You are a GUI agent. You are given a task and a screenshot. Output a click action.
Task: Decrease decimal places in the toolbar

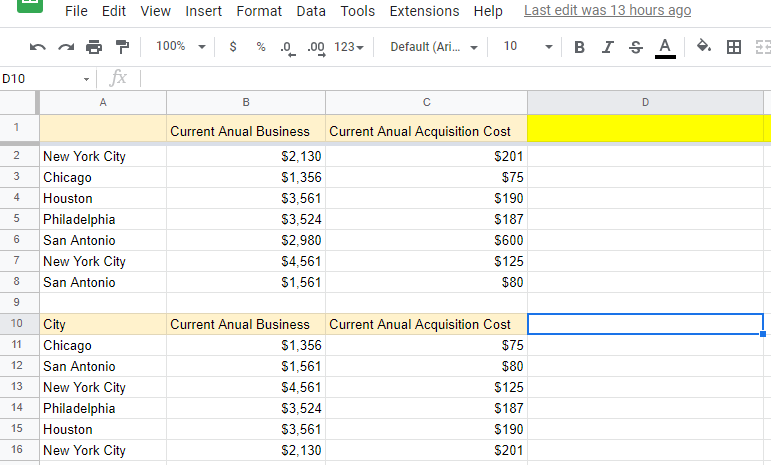[288, 47]
